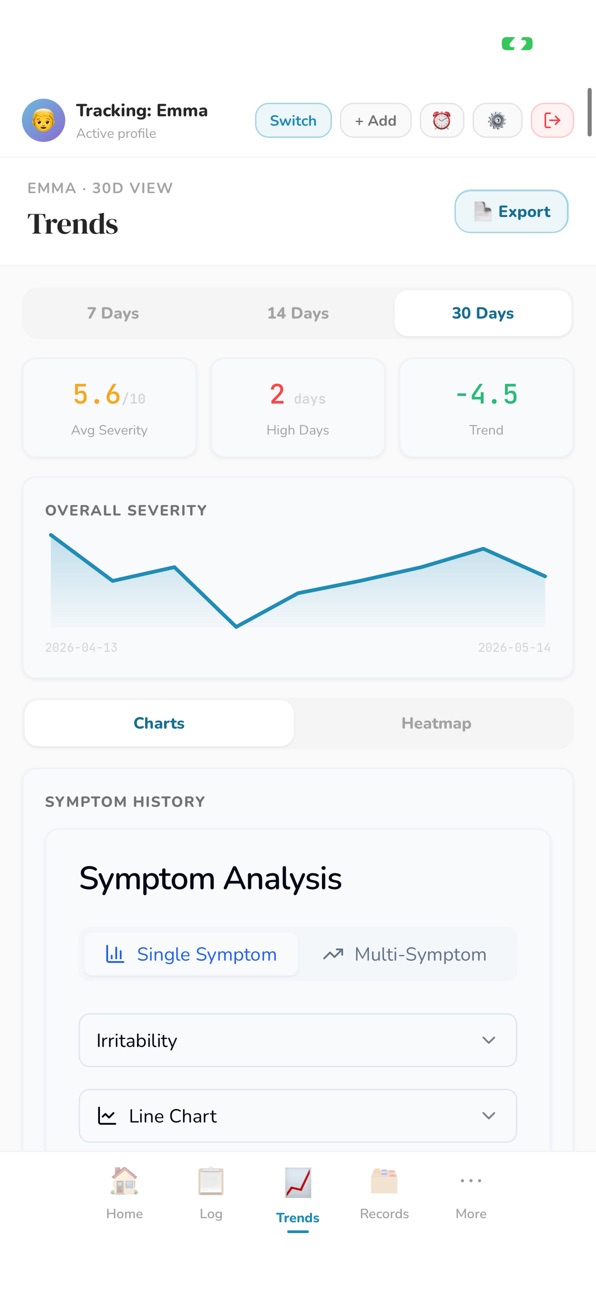Open reminders with the alarm clock icon
The height and width of the screenshot is (1290, 596).
441,120
